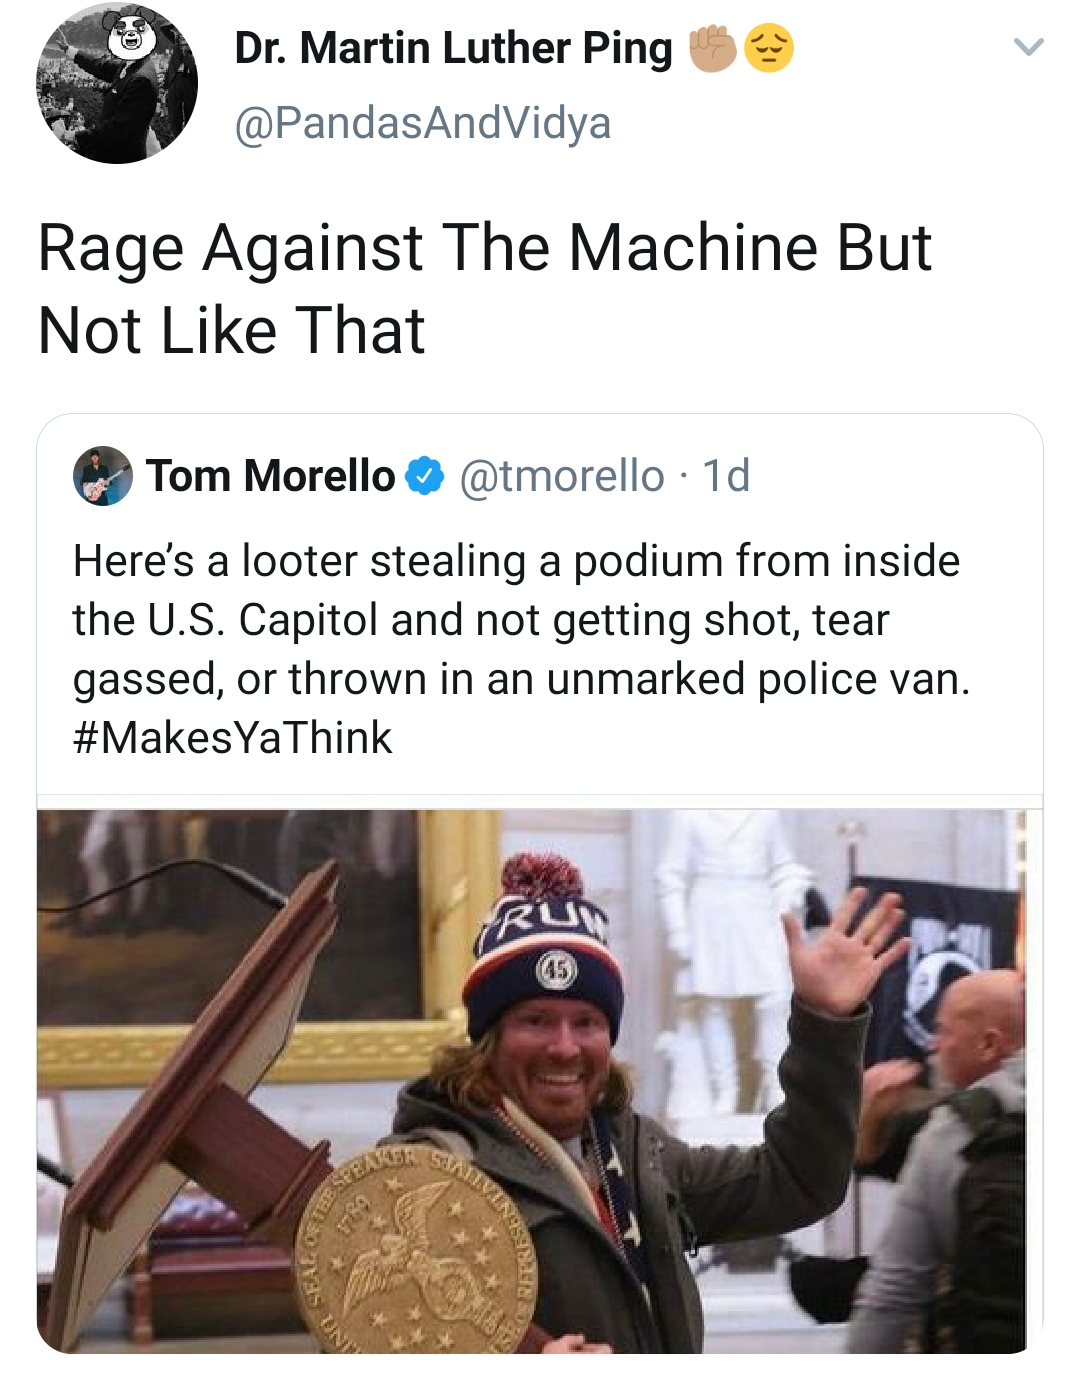This screenshot has width=1079, height=1387.
Task: Expand the tweet options chevron
Action: tap(1028, 47)
